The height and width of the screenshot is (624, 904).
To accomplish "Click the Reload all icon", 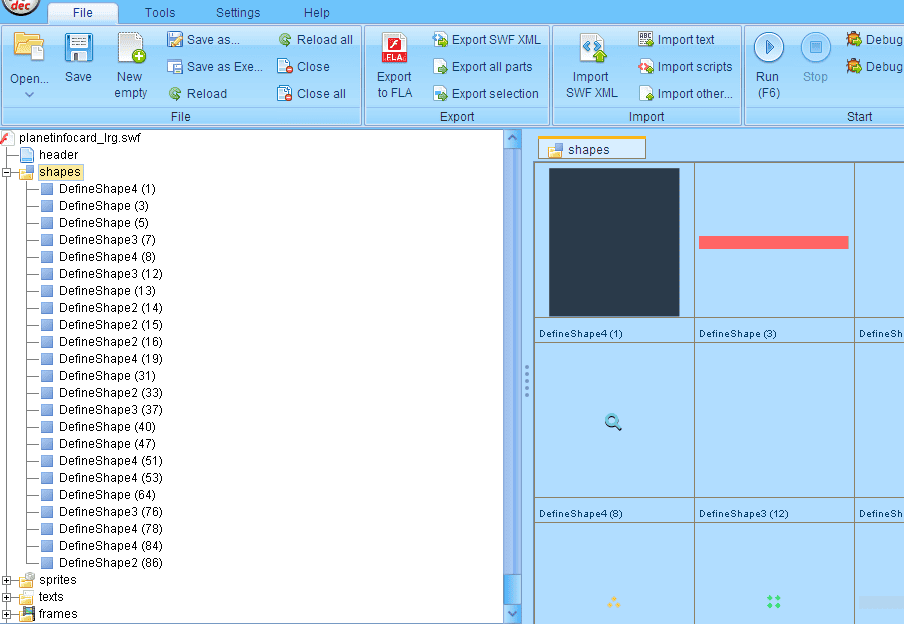I will click(285, 40).
